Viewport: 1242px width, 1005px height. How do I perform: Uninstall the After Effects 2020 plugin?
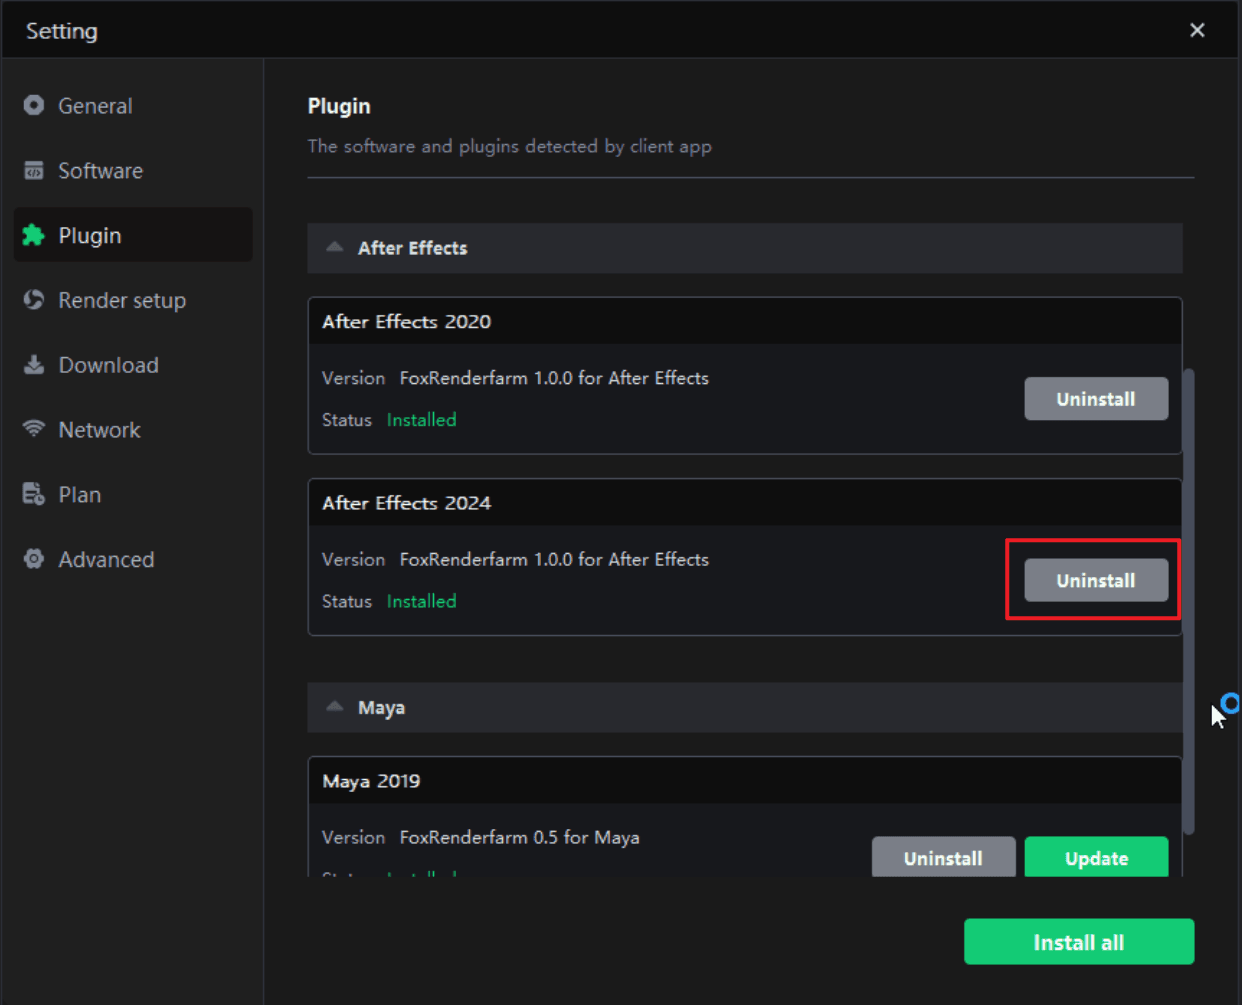[1095, 399]
